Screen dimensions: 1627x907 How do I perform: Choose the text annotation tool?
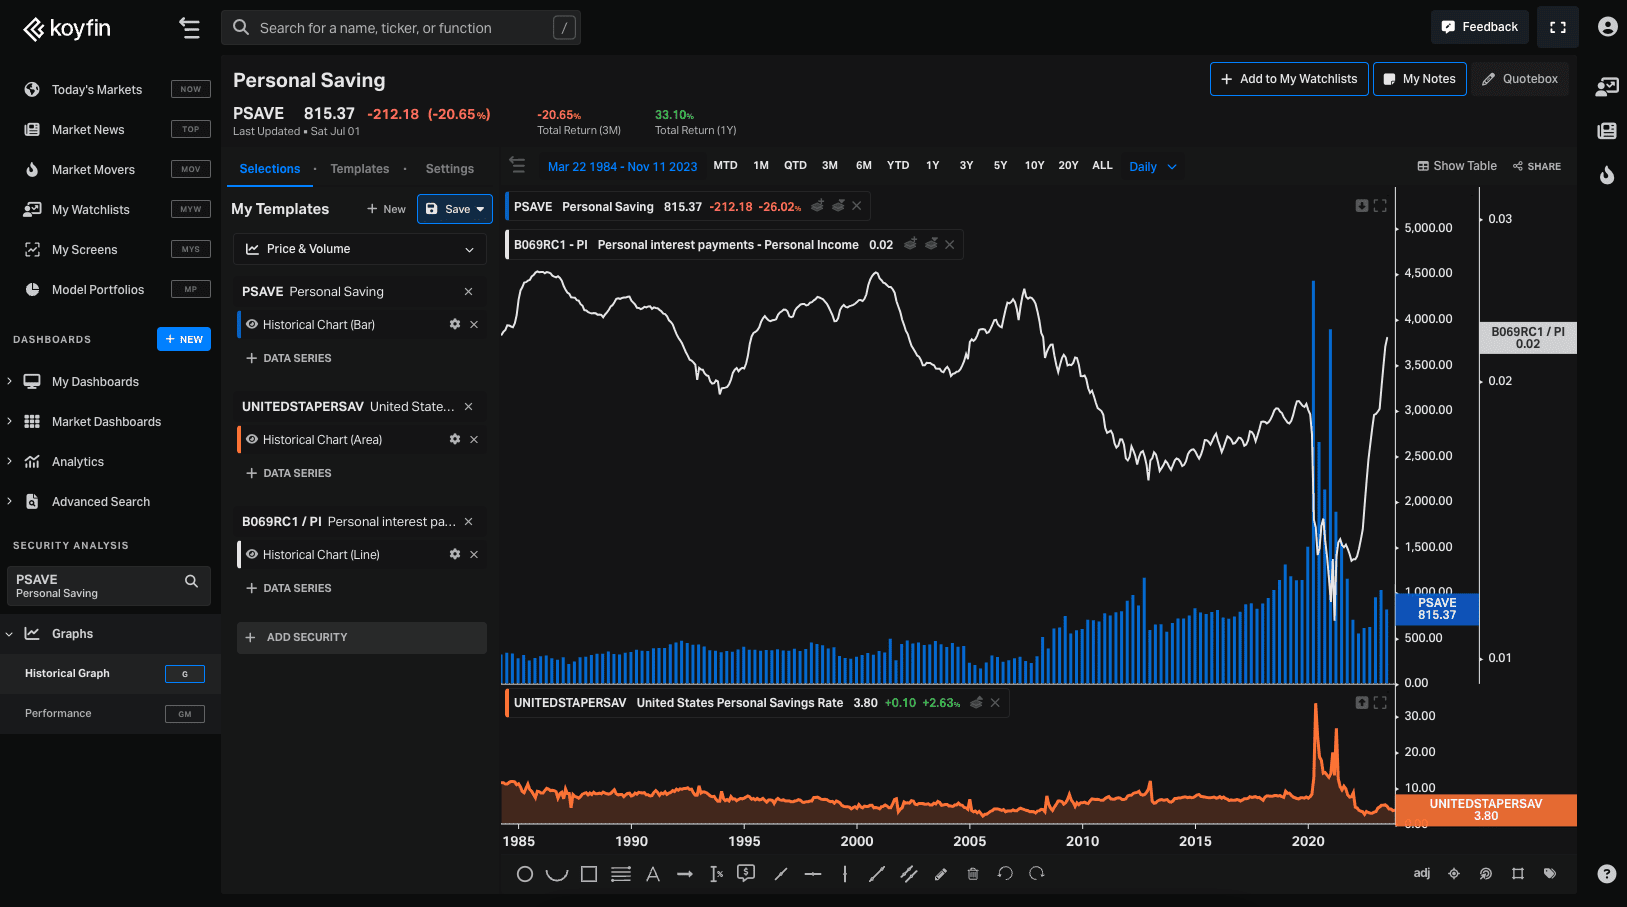[x=653, y=874]
